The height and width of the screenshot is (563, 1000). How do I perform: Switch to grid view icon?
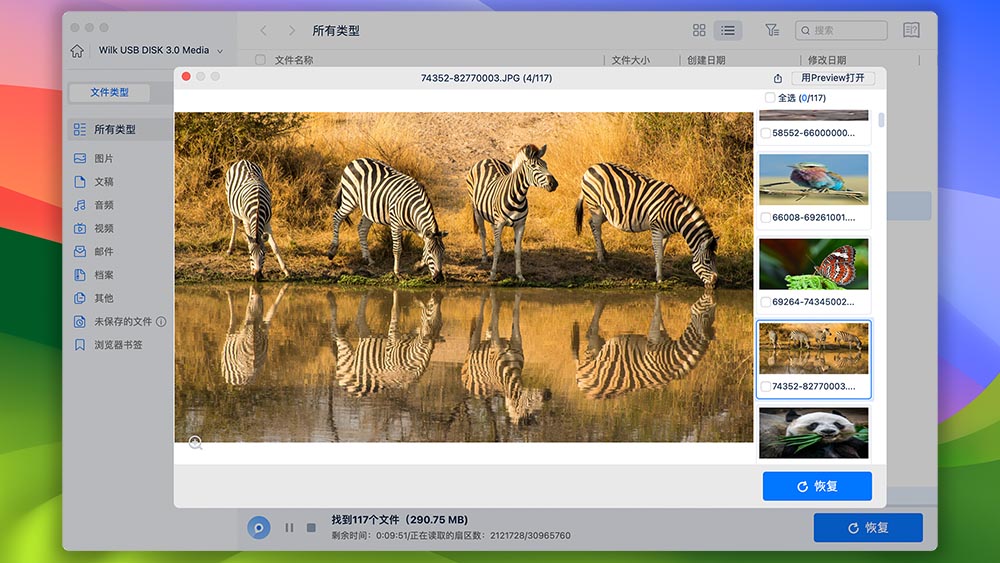699,30
